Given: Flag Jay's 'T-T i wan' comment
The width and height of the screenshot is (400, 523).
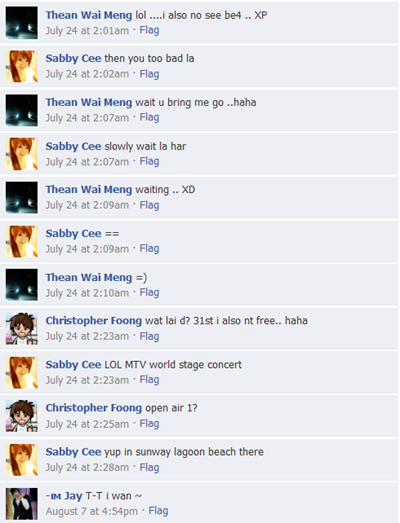Looking at the screenshot, I should tap(158, 511).
